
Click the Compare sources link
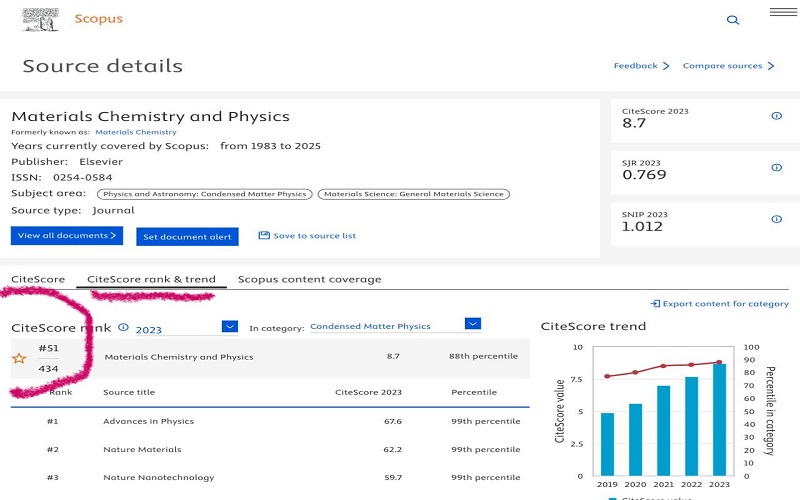pyautogui.click(x=728, y=66)
